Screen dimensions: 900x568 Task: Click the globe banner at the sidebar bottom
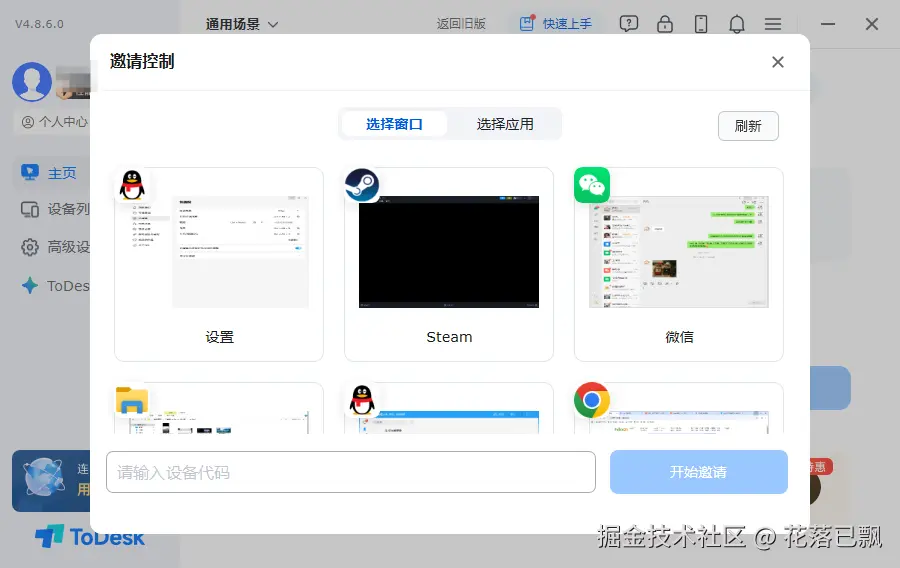point(51,480)
